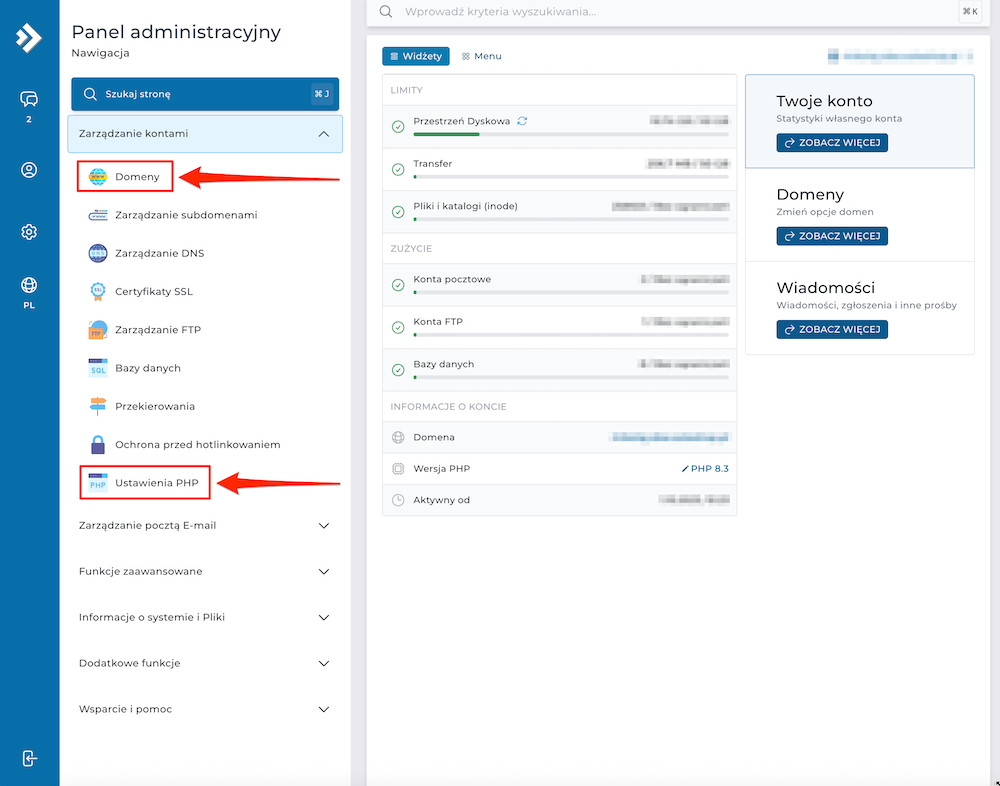Refresh Przestrzeń Dyskowa usage icon
The image size is (1000, 786).
[522, 121]
